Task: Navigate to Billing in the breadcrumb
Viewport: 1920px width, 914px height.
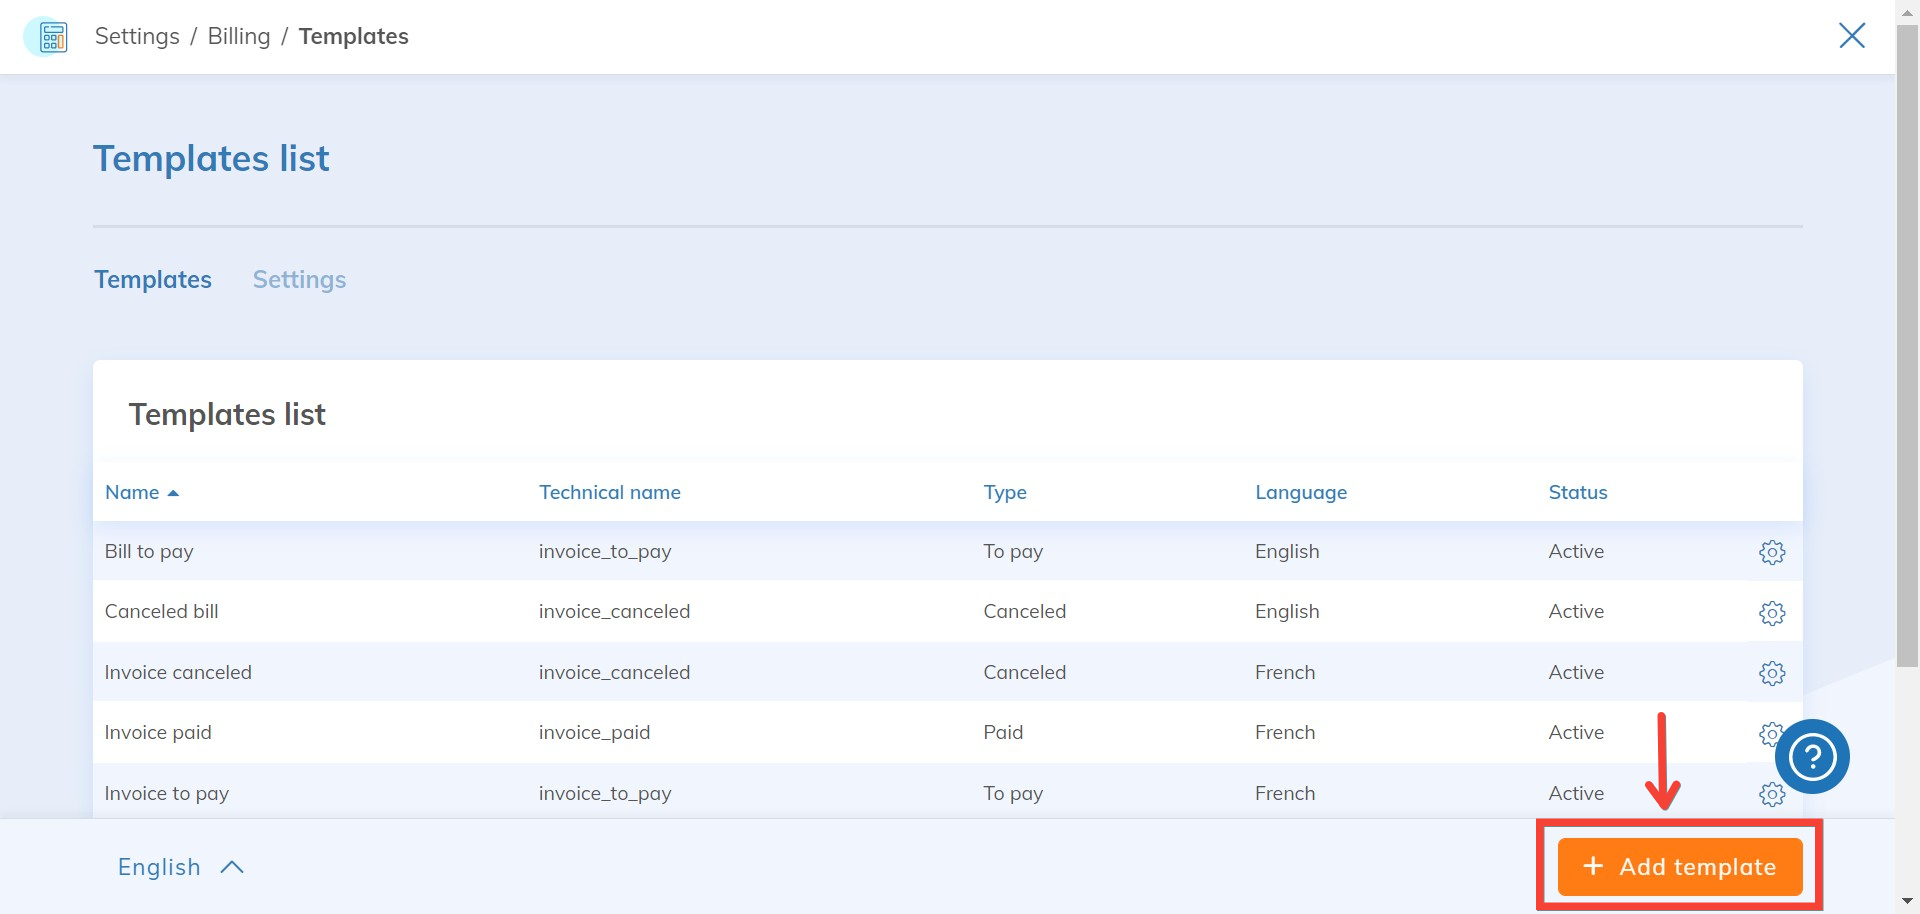Action: tap(239, 37)
